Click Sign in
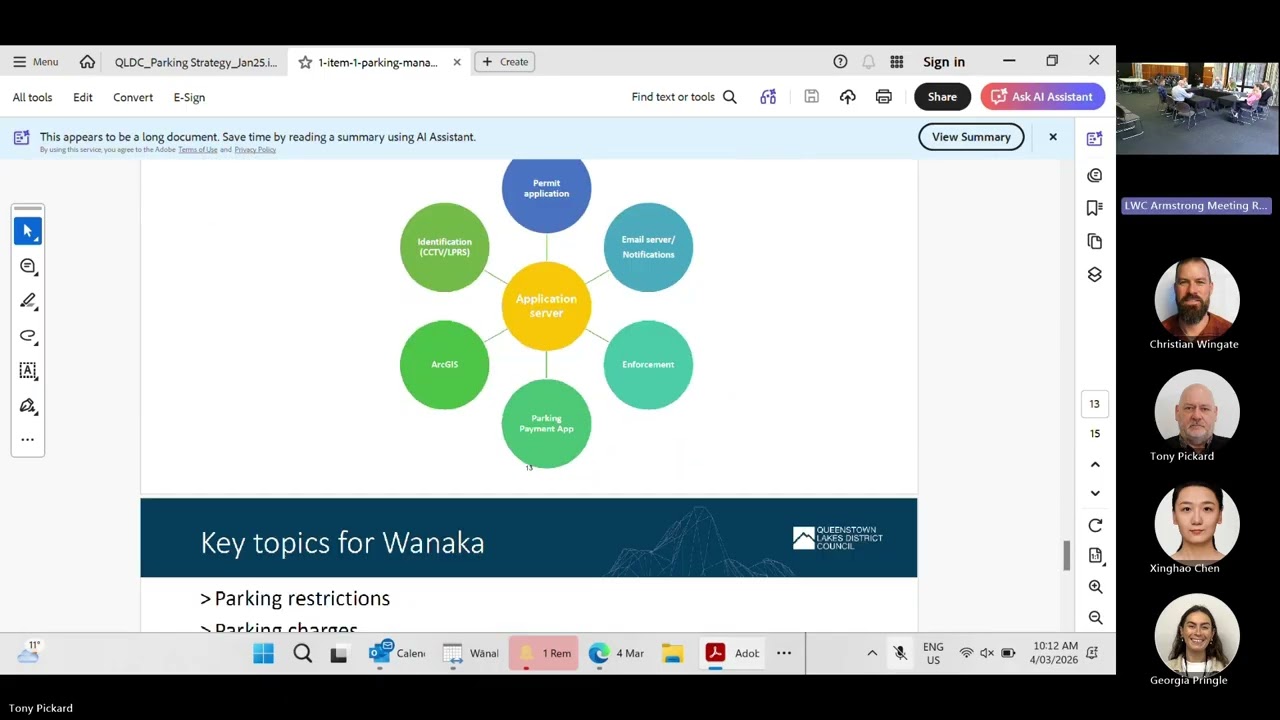Screen dimensions: 1280x720 coord(944,62)
